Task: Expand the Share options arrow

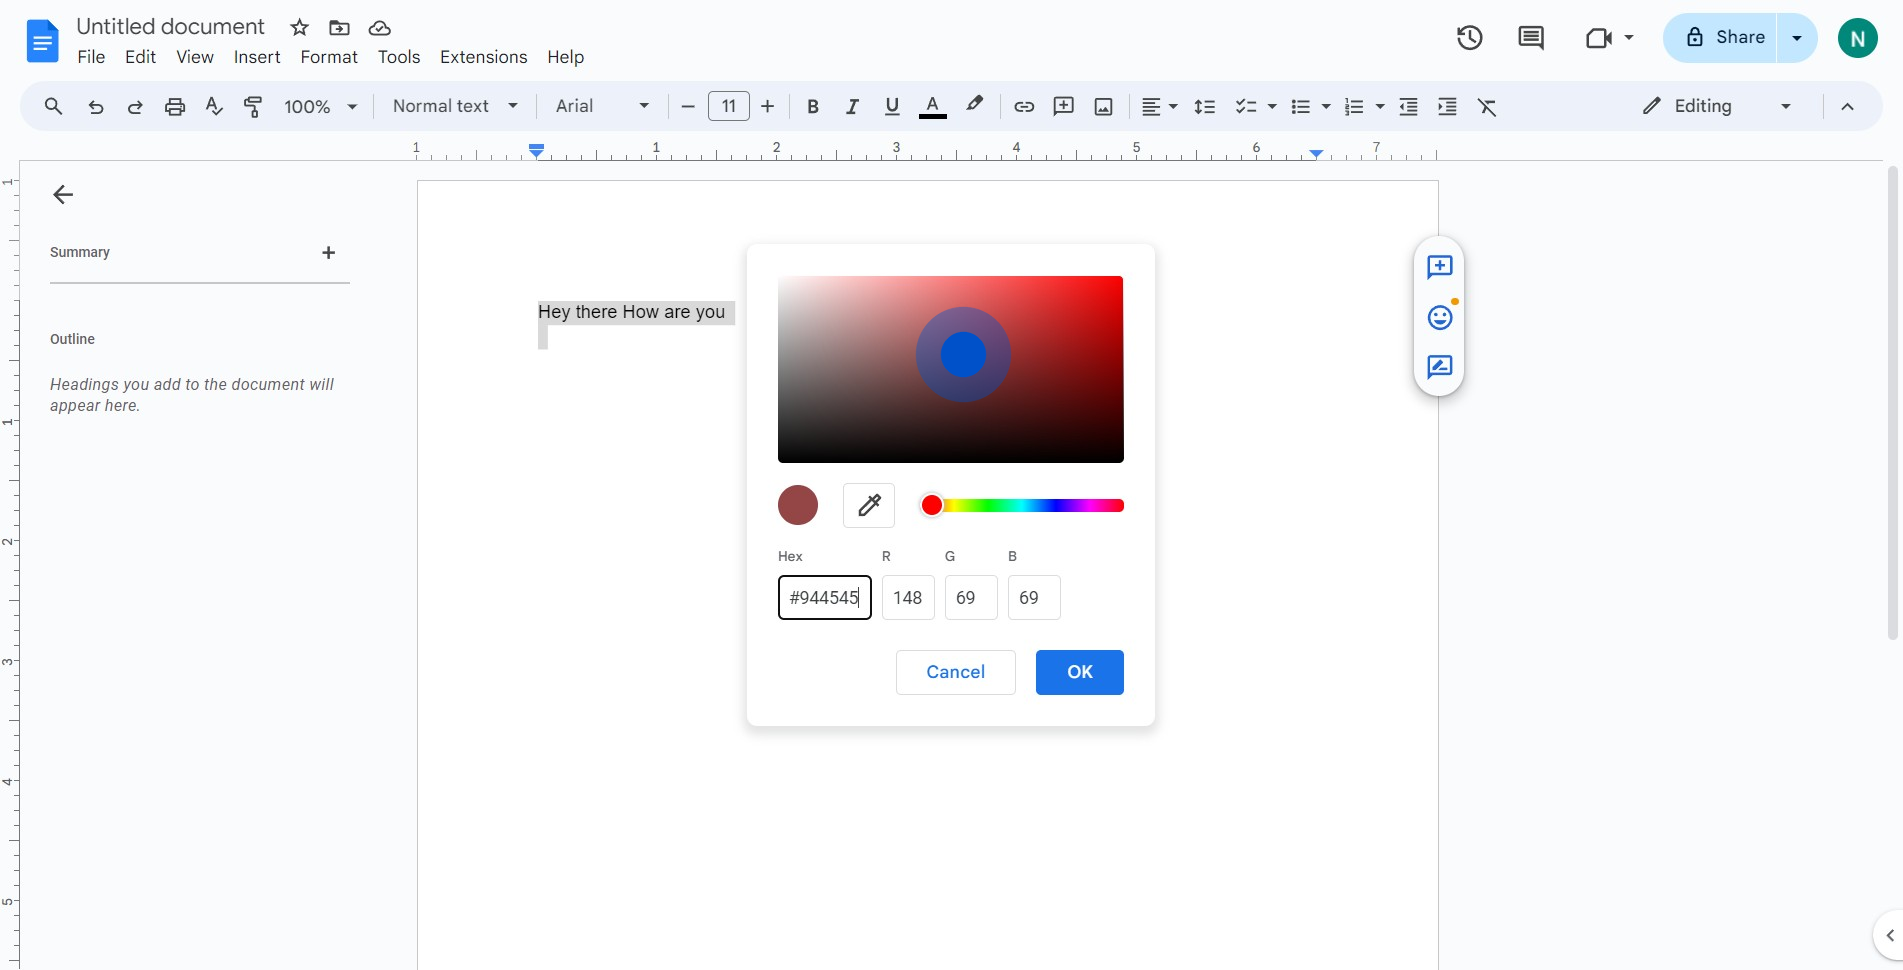Action: pyautogui.click(x=1797, y=38)
